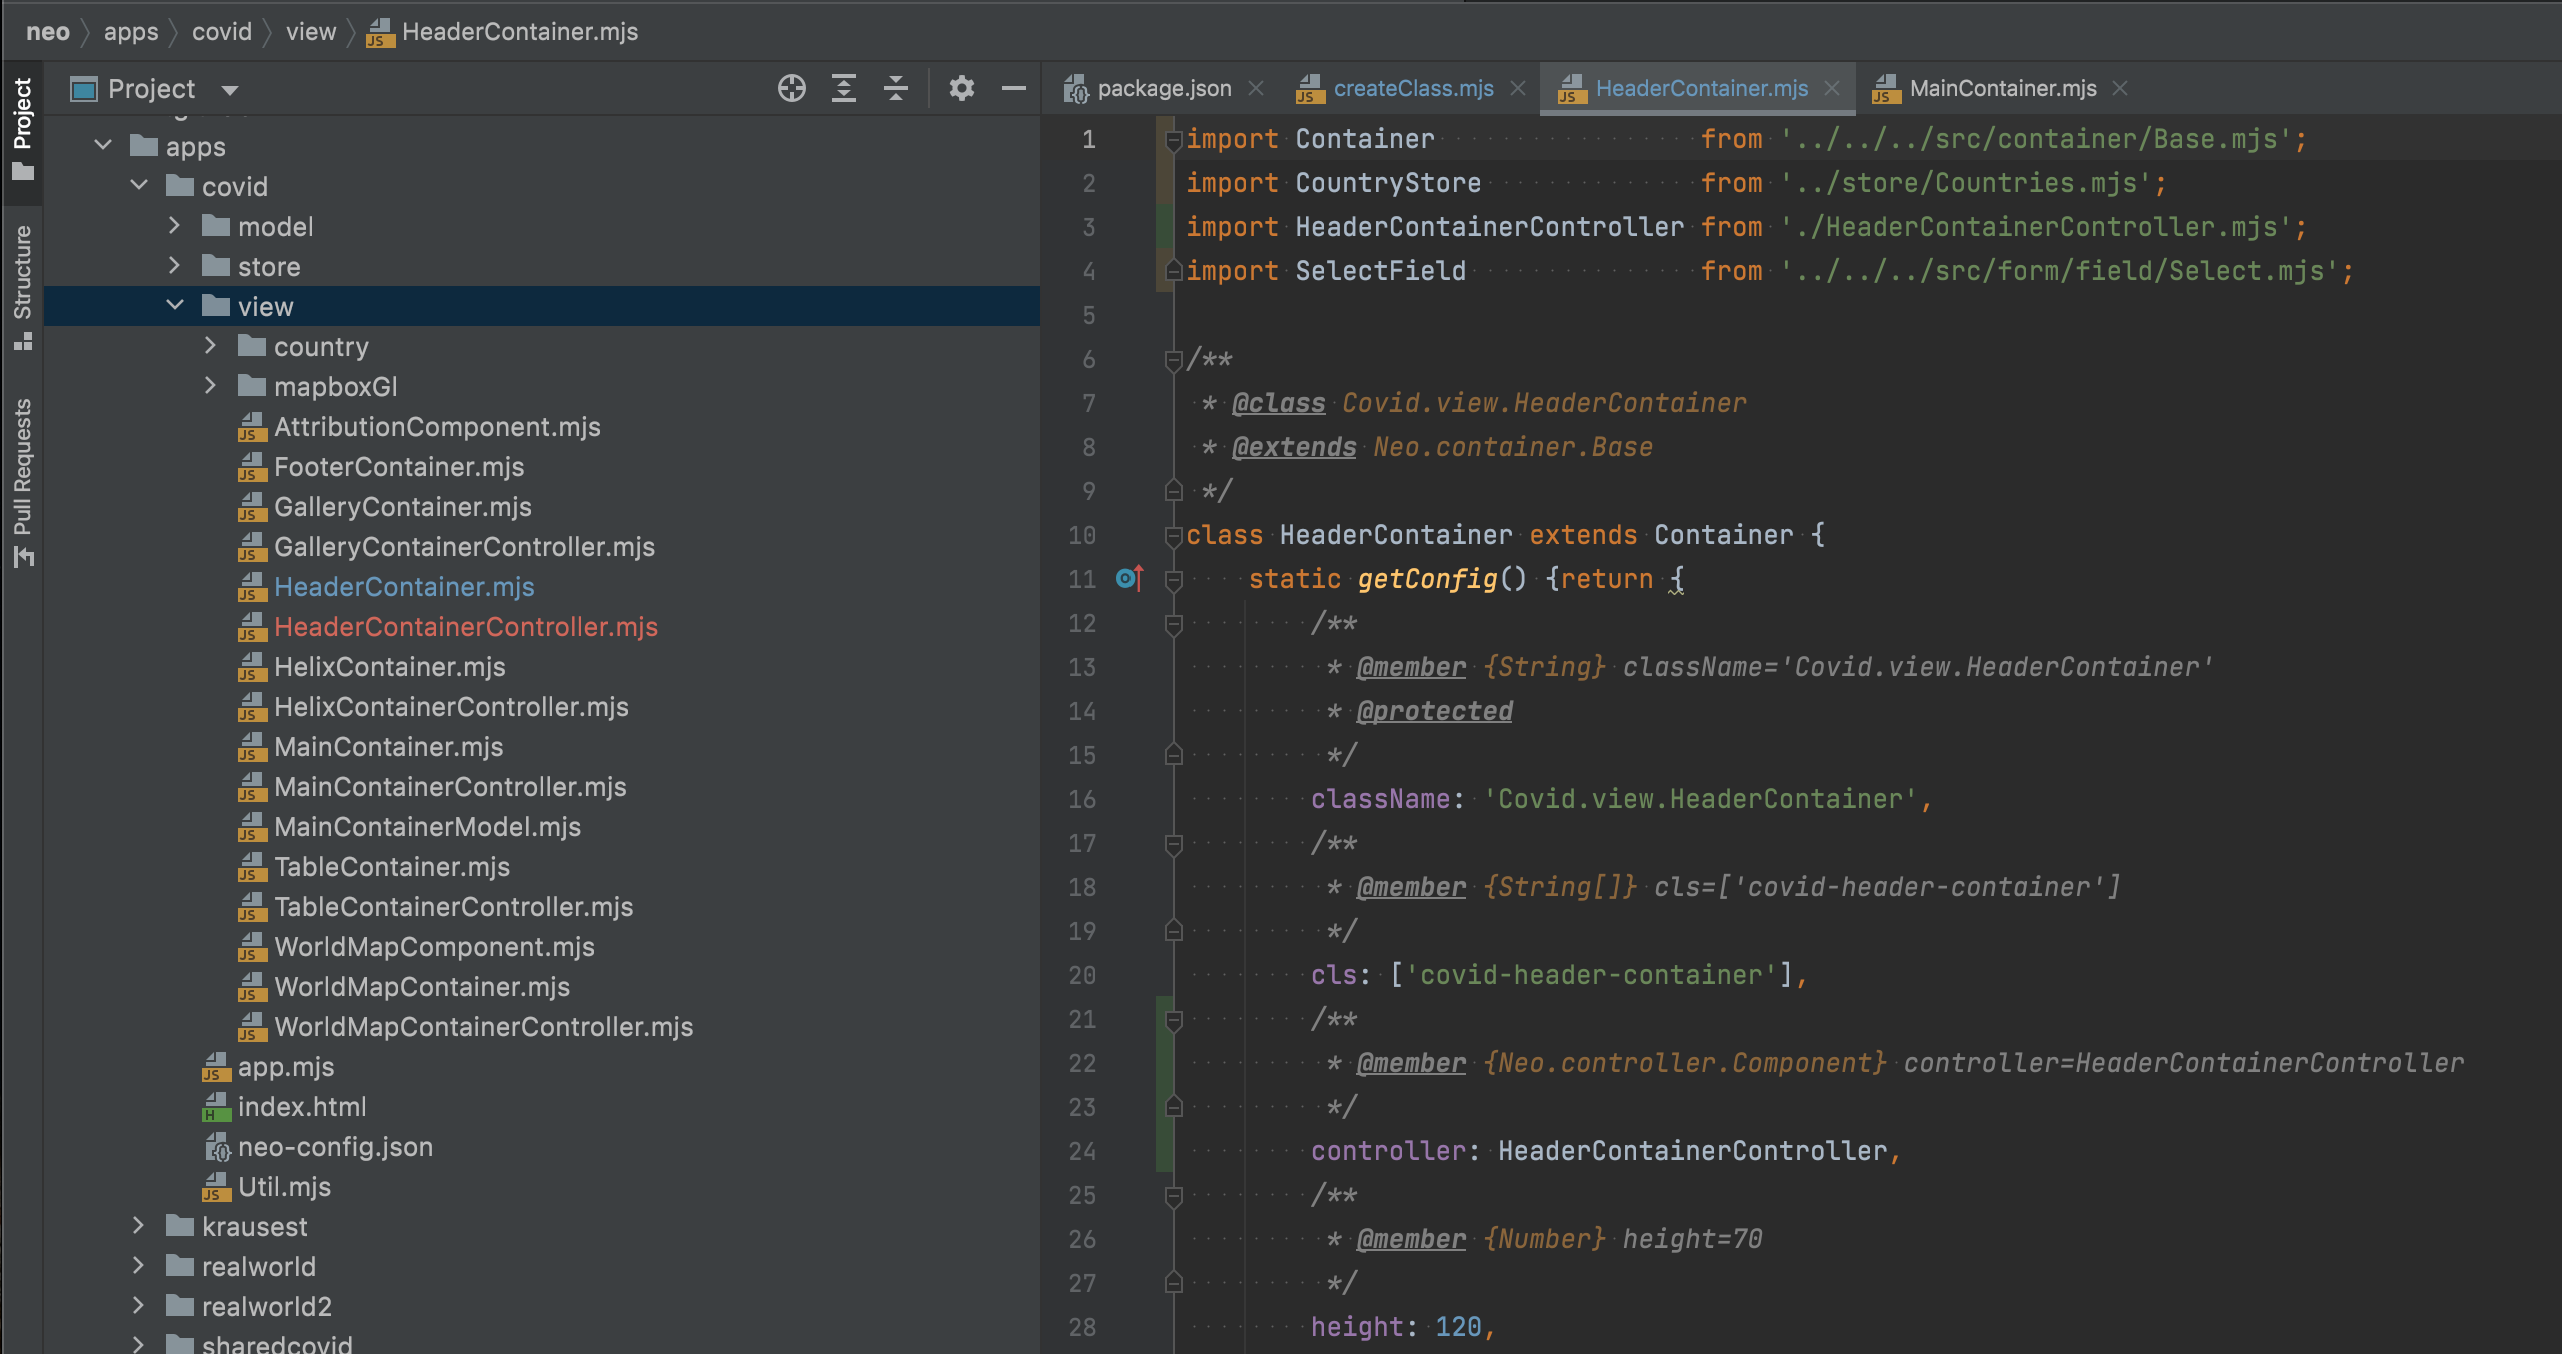The height and width of the screenshot is (1354, 2562).
Task: Fold getConfig method at line 11
Action: (1174, 580)
